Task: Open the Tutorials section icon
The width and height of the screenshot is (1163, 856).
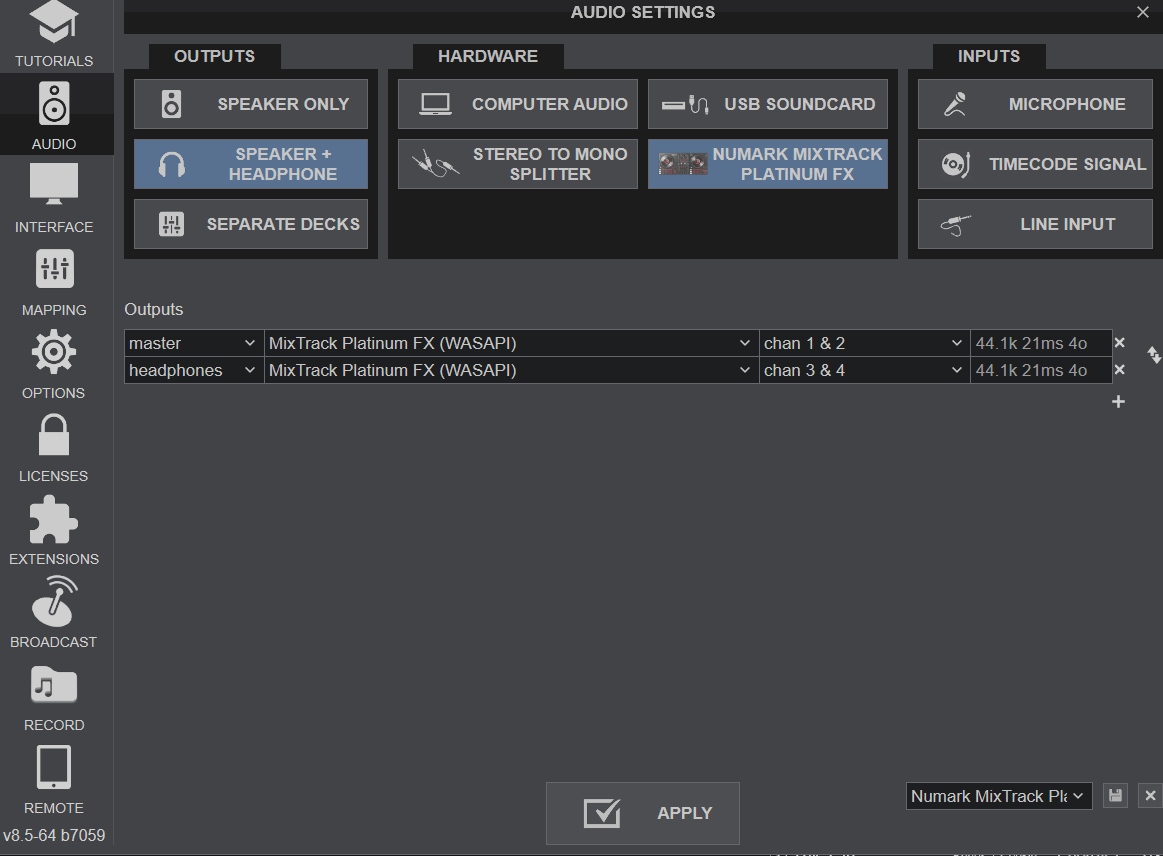Action: pyautogui.click(x=53, y=22)
